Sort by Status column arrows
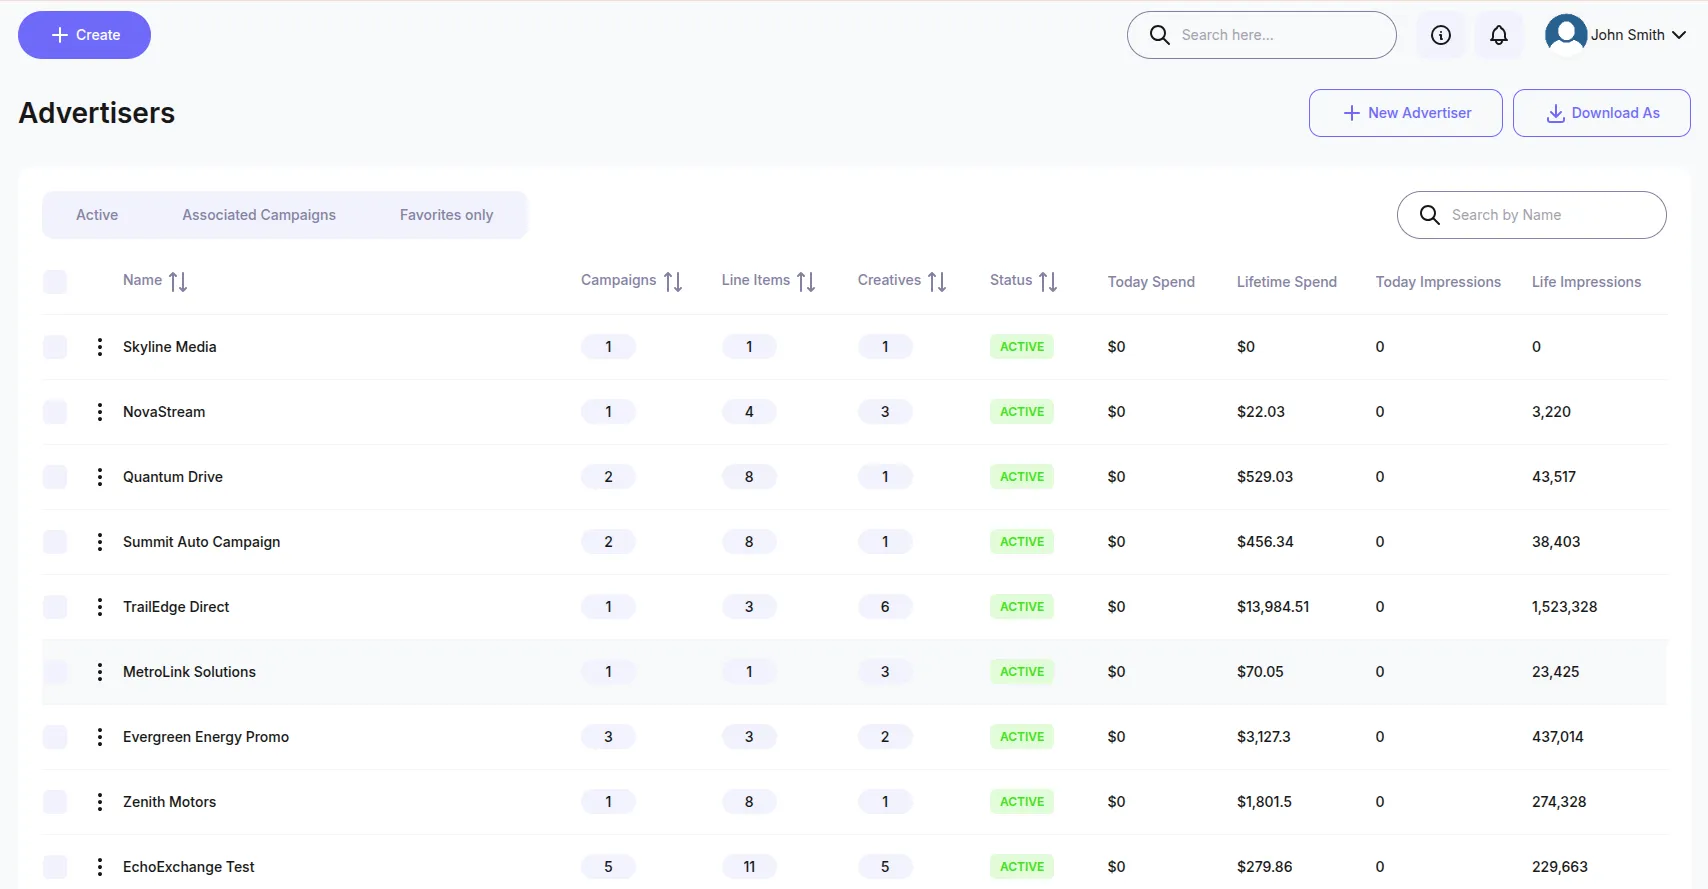Image resolution: width=1708 pixels, height=889 pixels. pos(1048,282)
